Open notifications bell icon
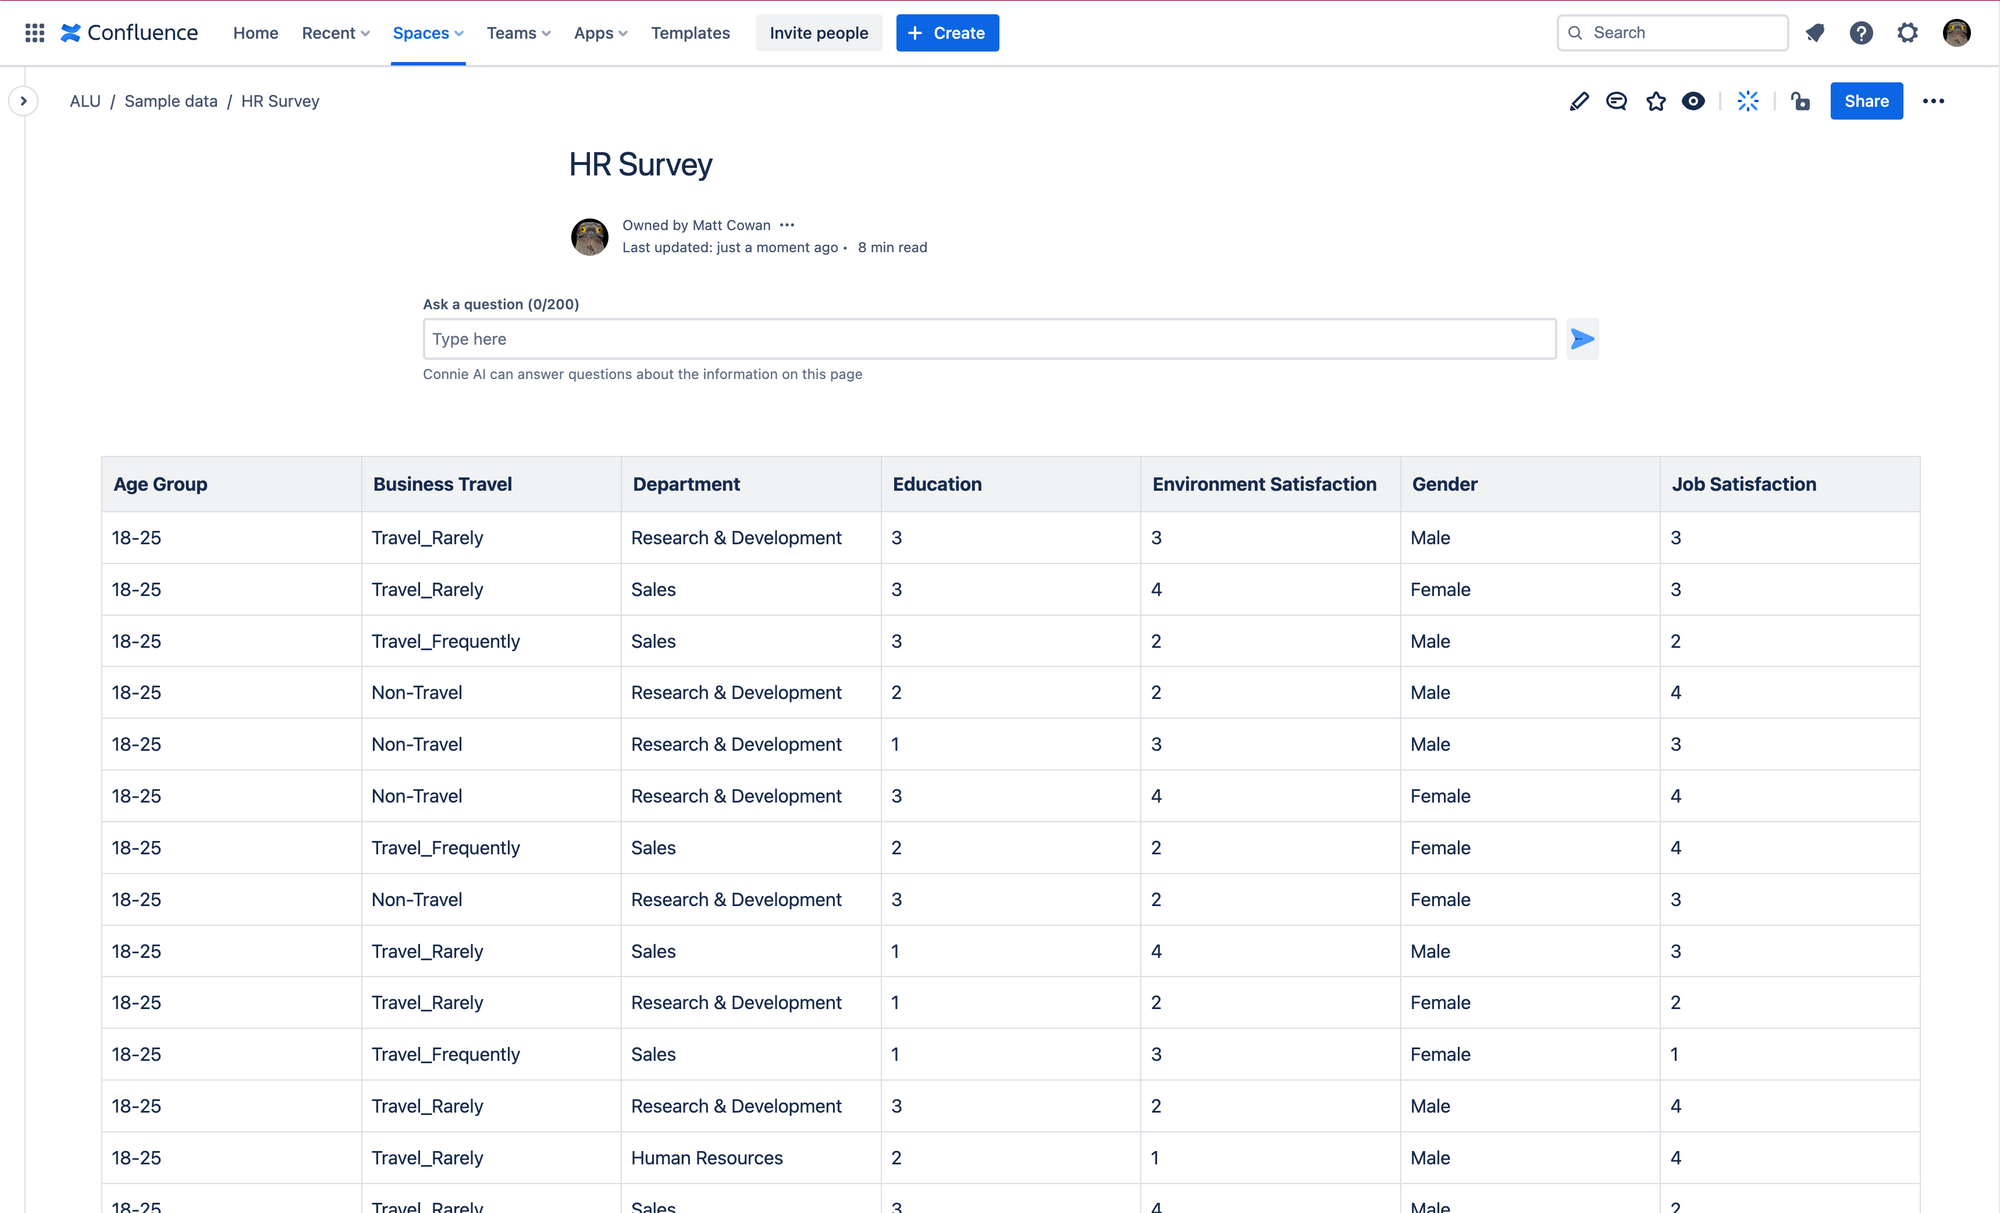 pyautogui.click(x=1815, y=33)
